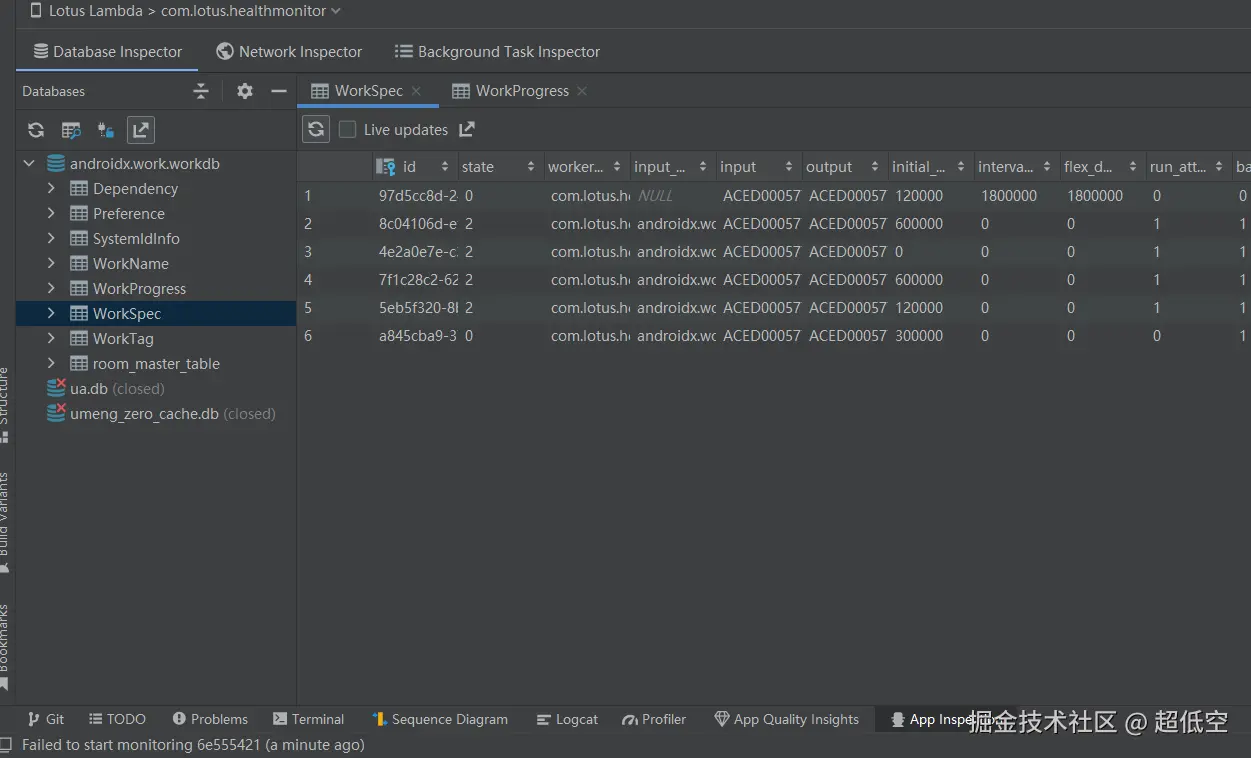The image size is (1251, 758).
Task: Toggle the Live updates checkbox
Action: 347,129
